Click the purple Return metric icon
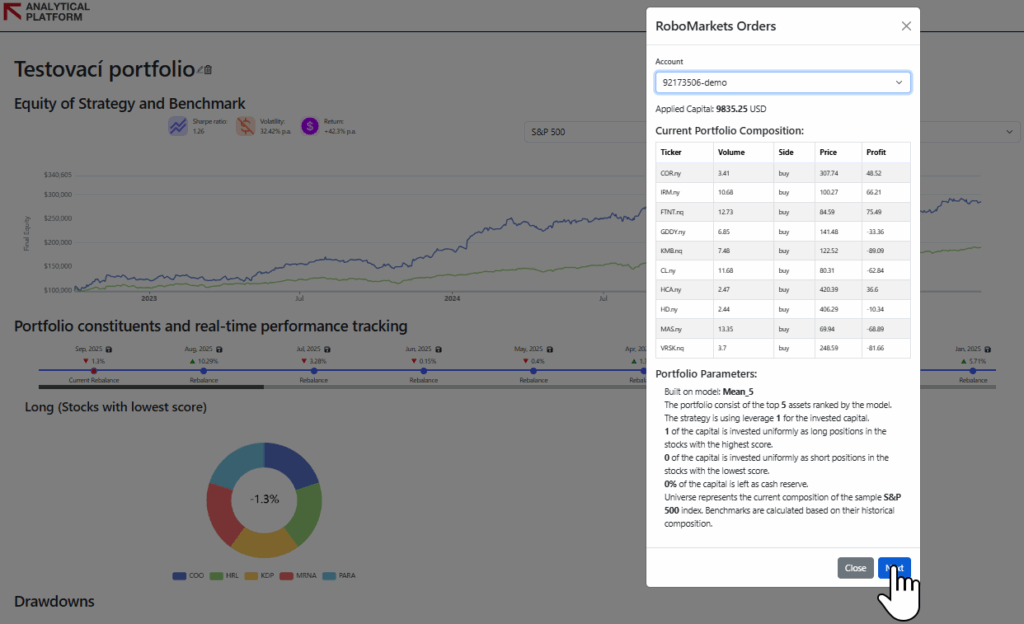1024x624 pixels. (x=309, y=125)
